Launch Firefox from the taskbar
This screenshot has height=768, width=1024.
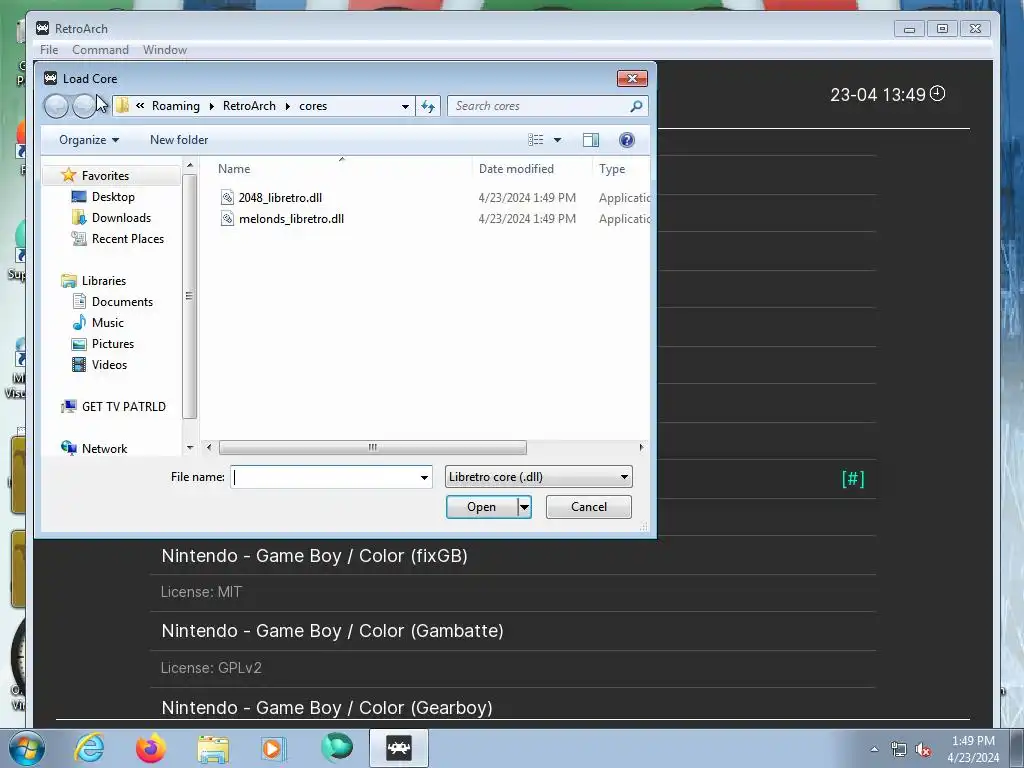pos(150,748)
